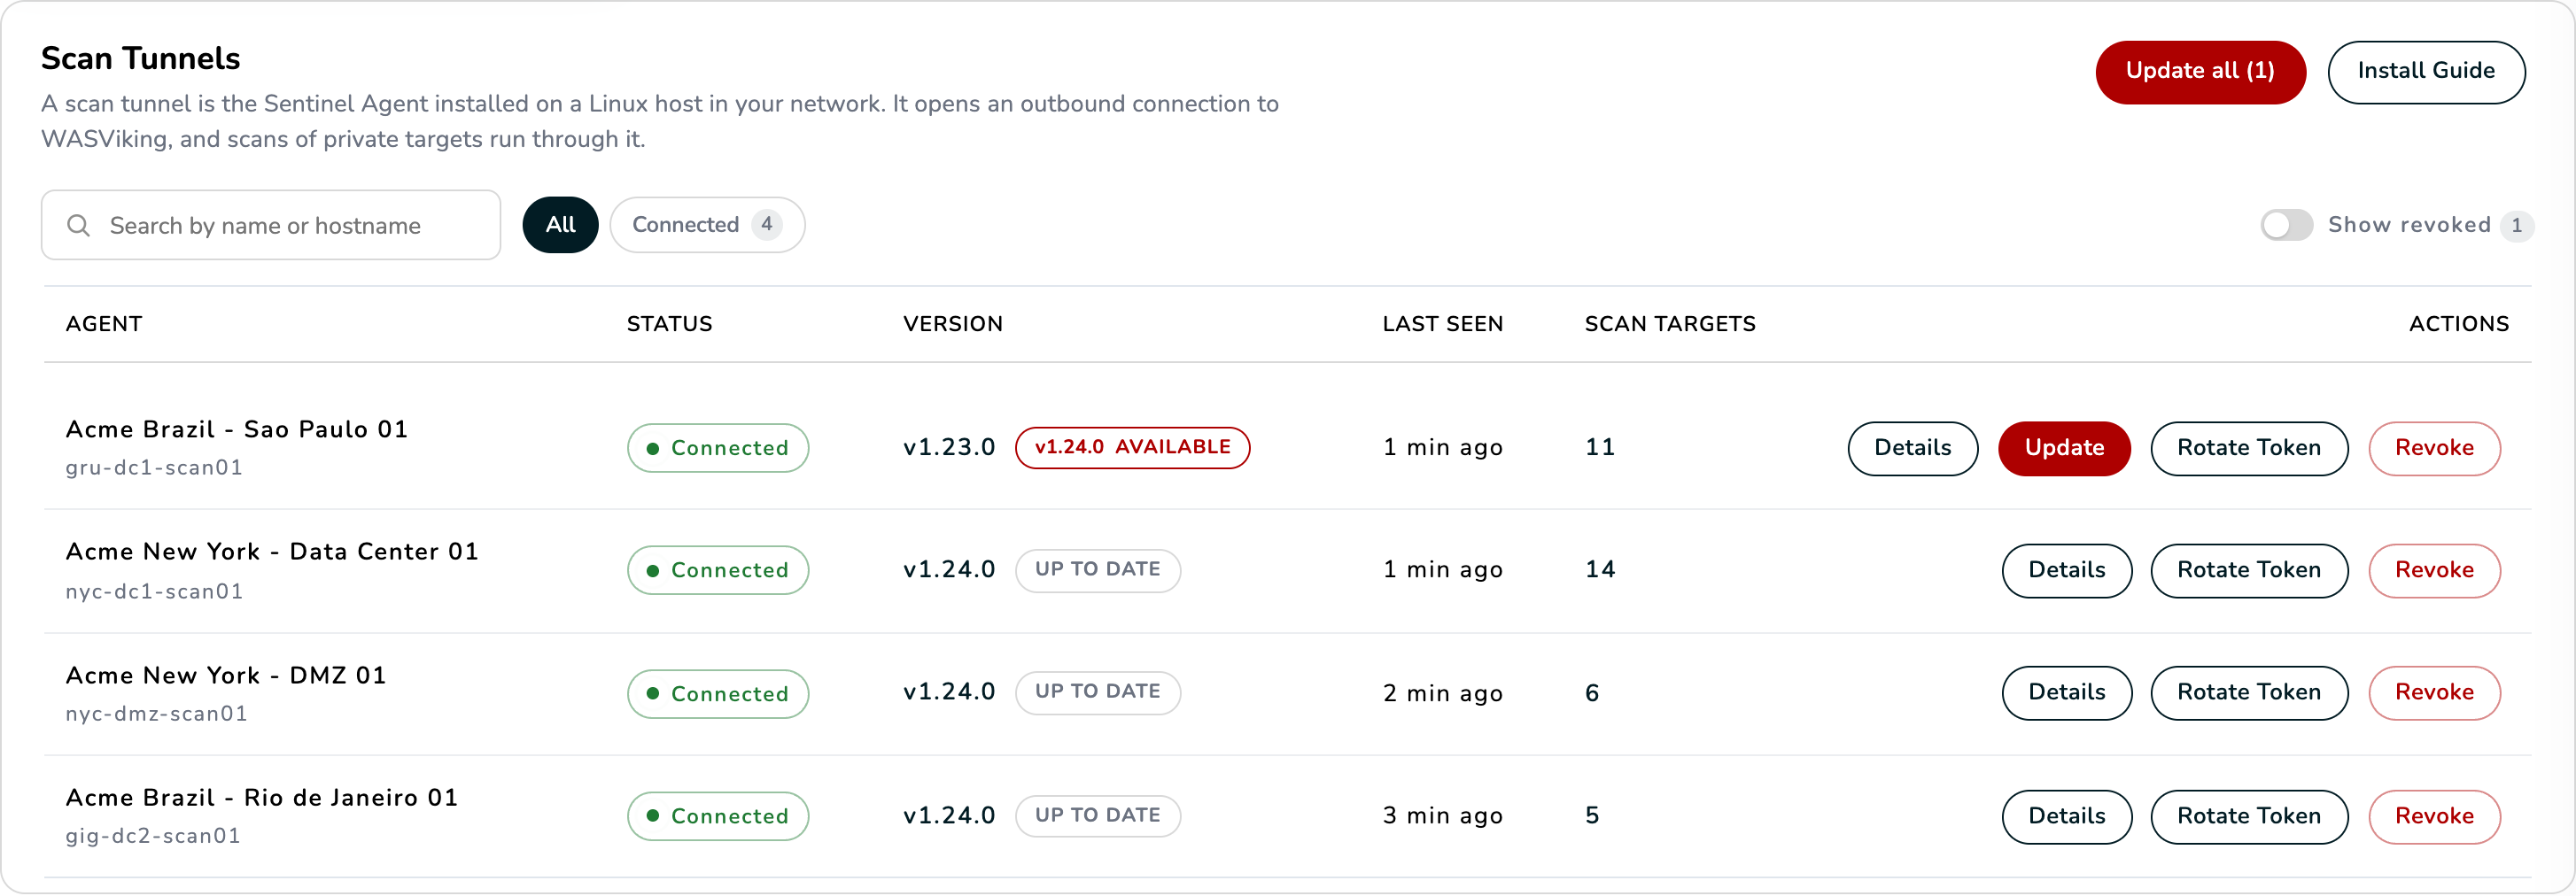Open Details for Rio de Janeiro 01
Image resolution: width=2576 pixels, height=896 pixels.
[2066, 816]
